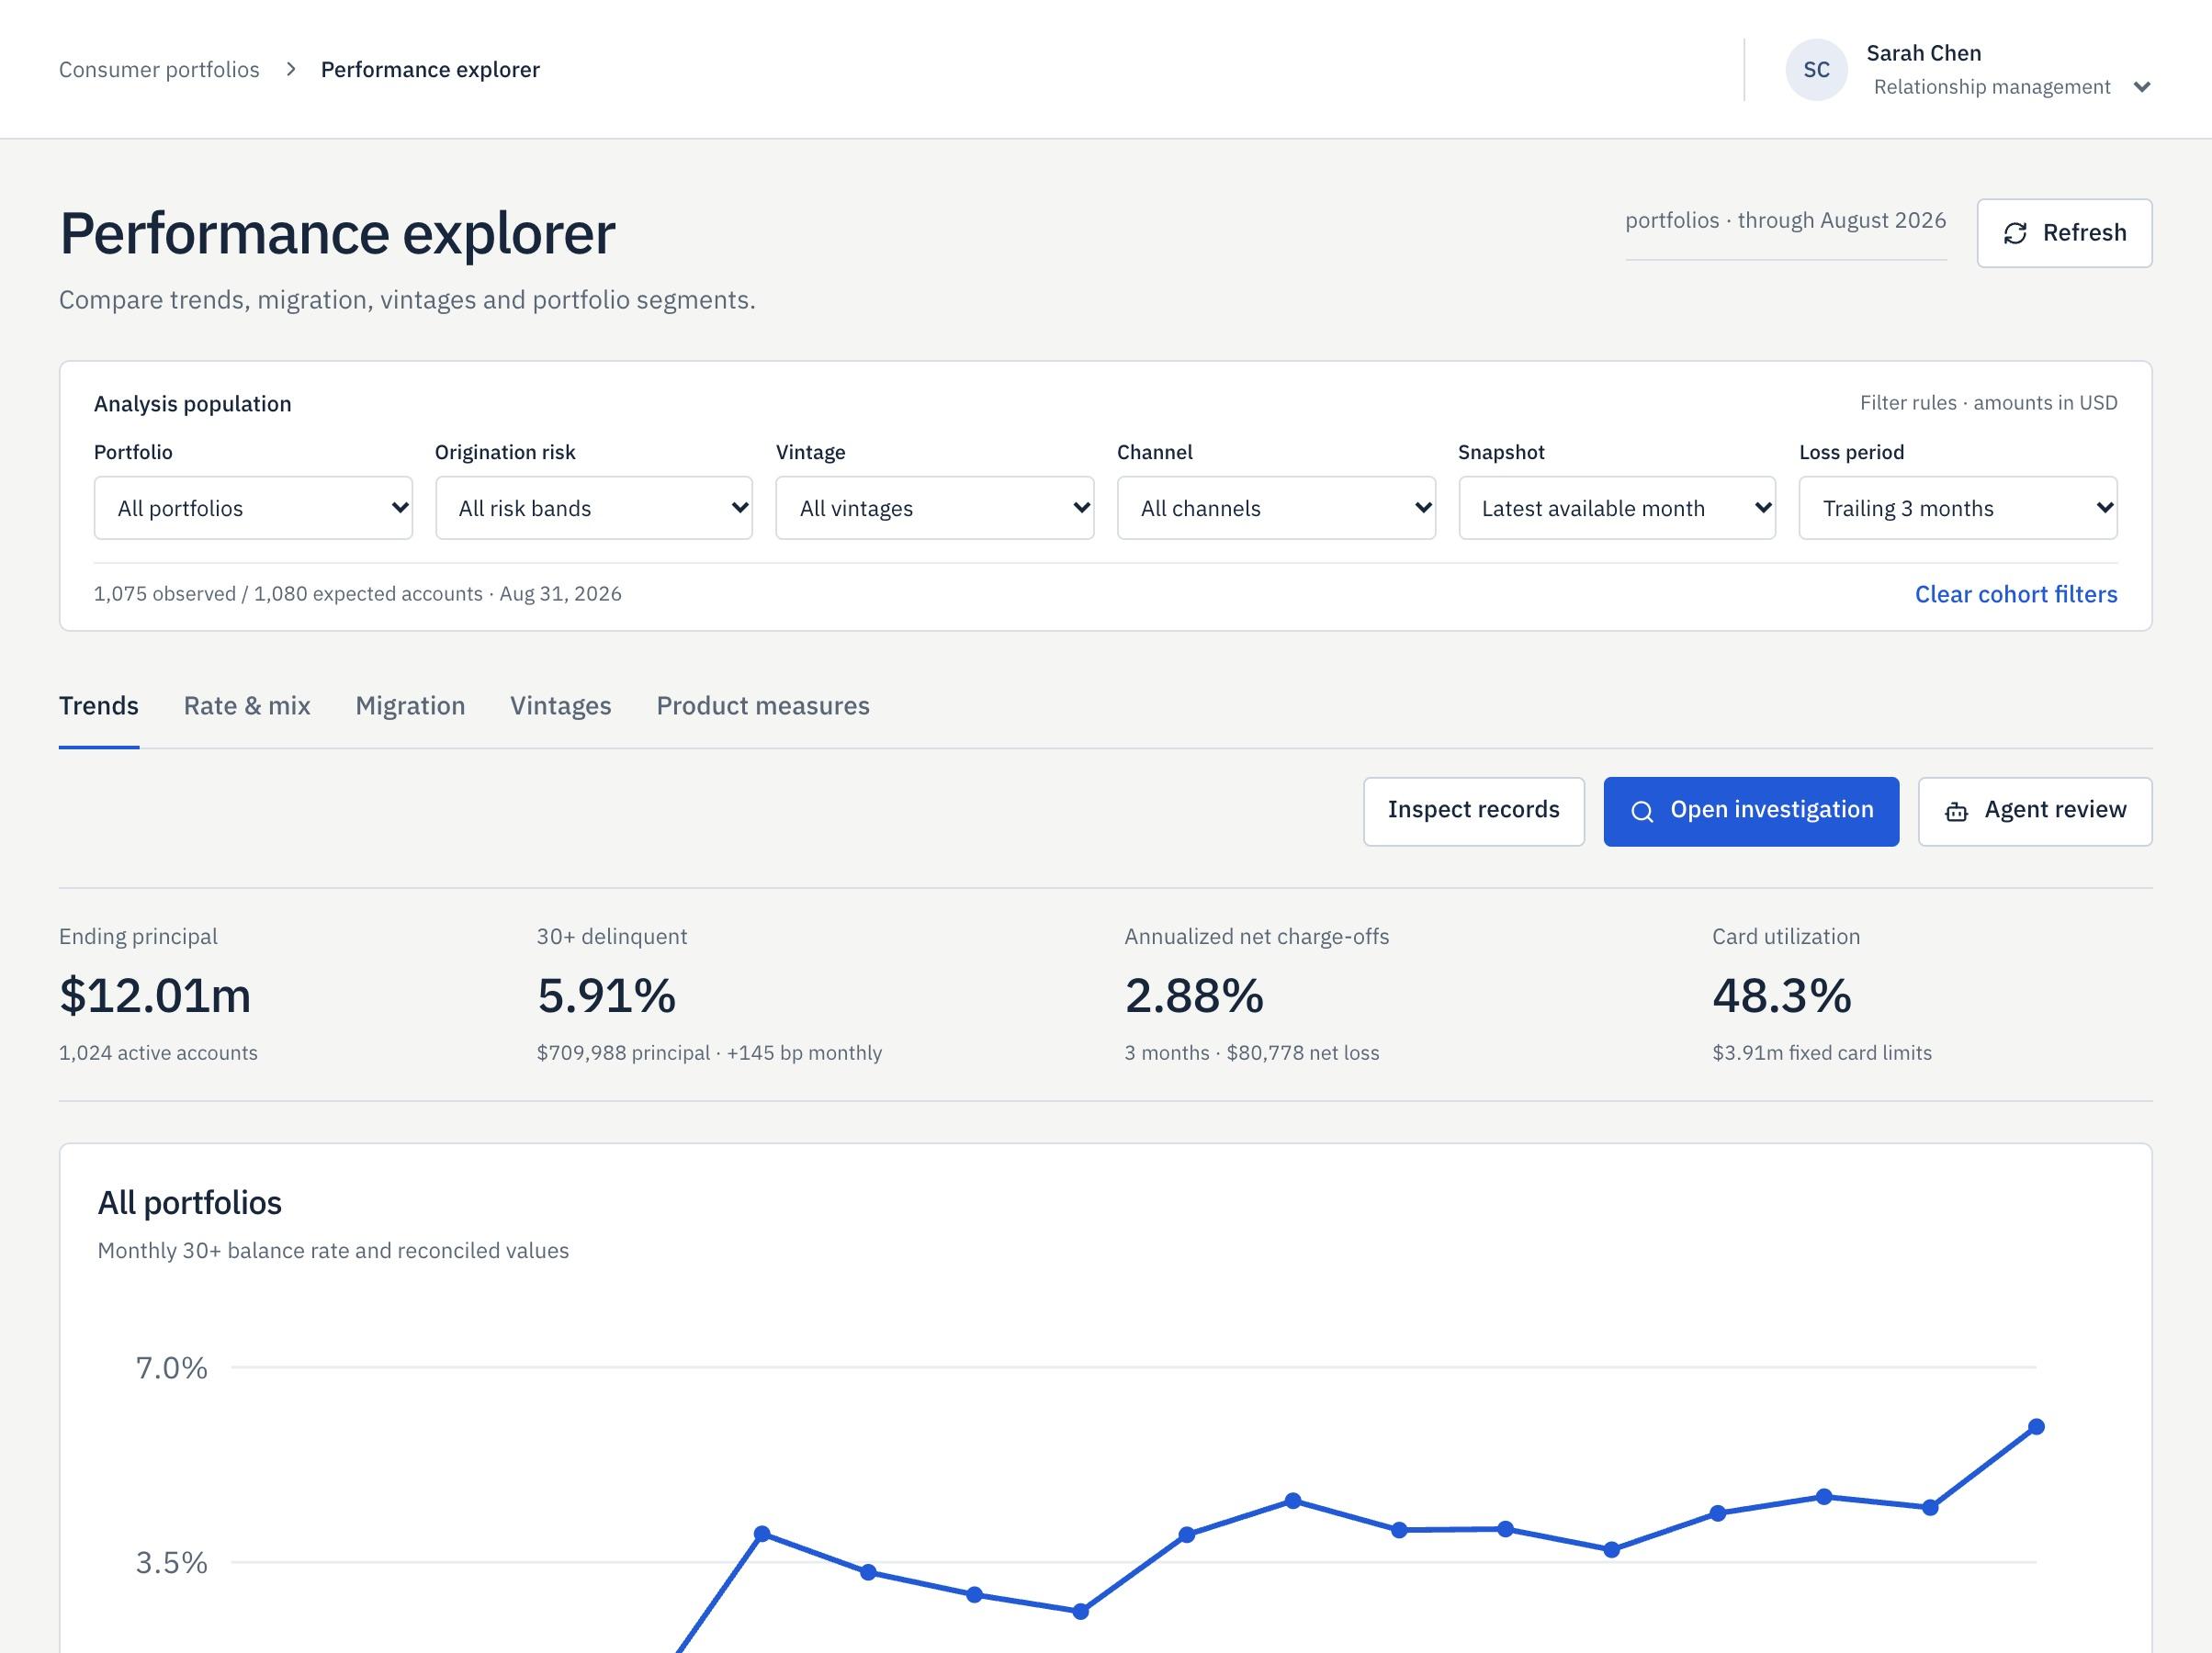Open the Snapshot dropdown
Screen dimensions: 2212x1653
point(1617,508)
